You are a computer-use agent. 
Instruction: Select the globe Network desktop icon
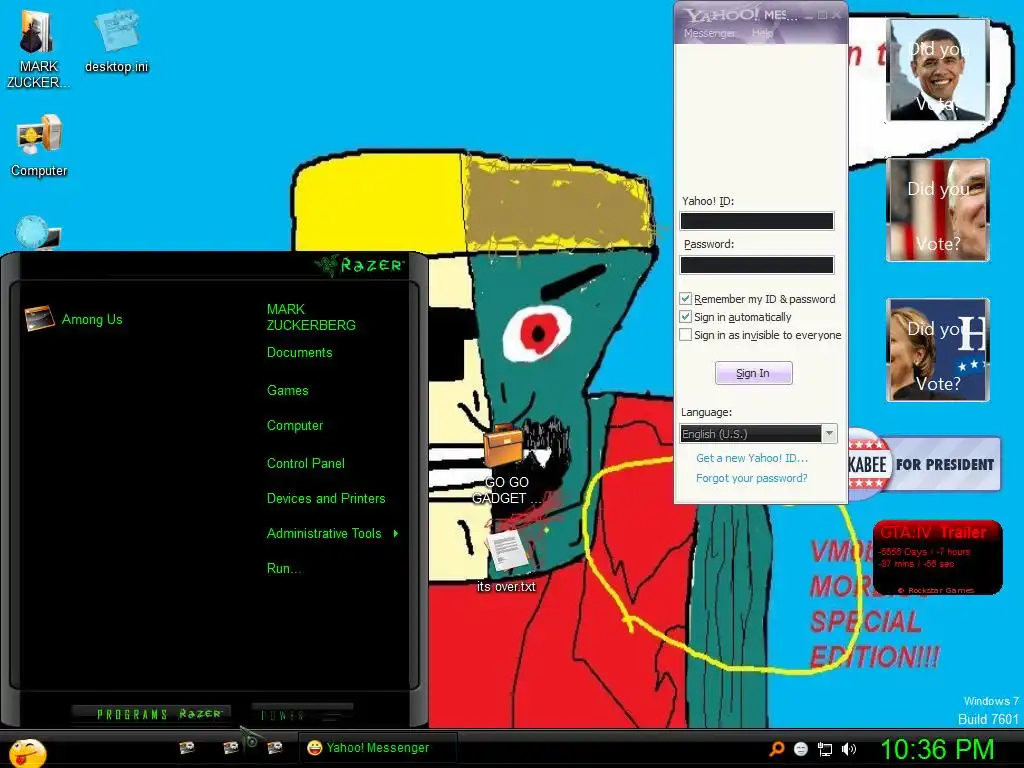tap(38, 232)
